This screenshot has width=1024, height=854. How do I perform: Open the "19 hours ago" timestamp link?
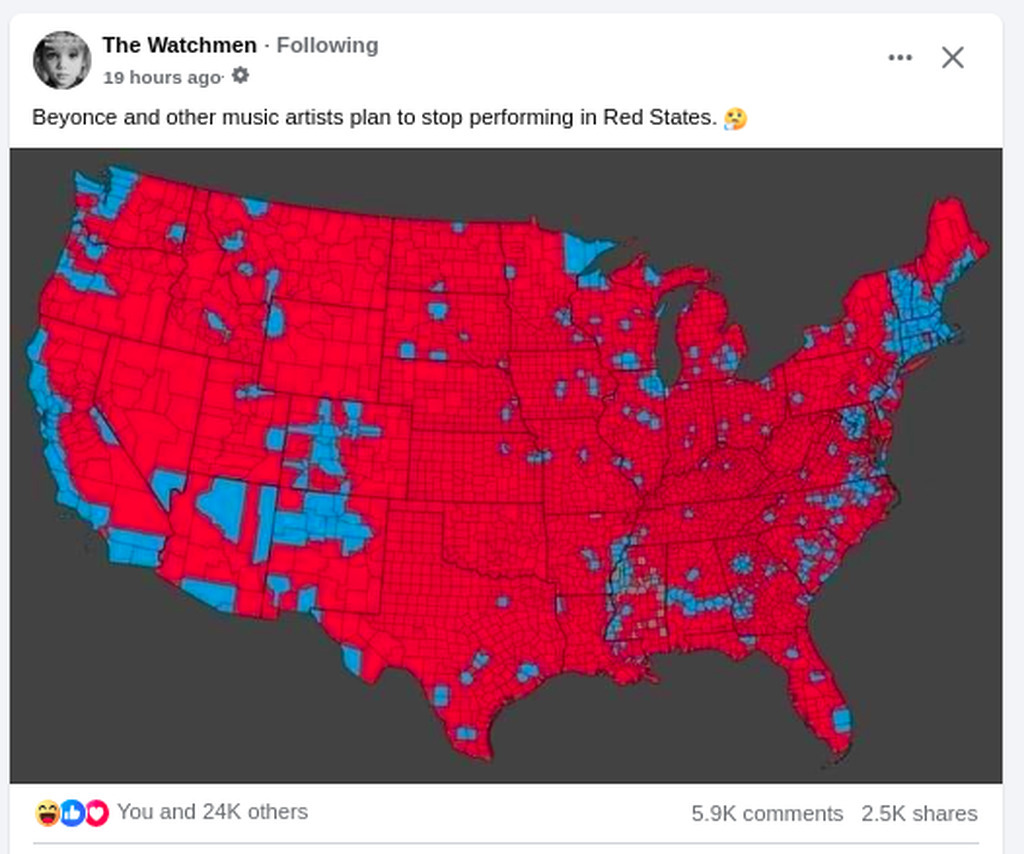pos(162,77)
